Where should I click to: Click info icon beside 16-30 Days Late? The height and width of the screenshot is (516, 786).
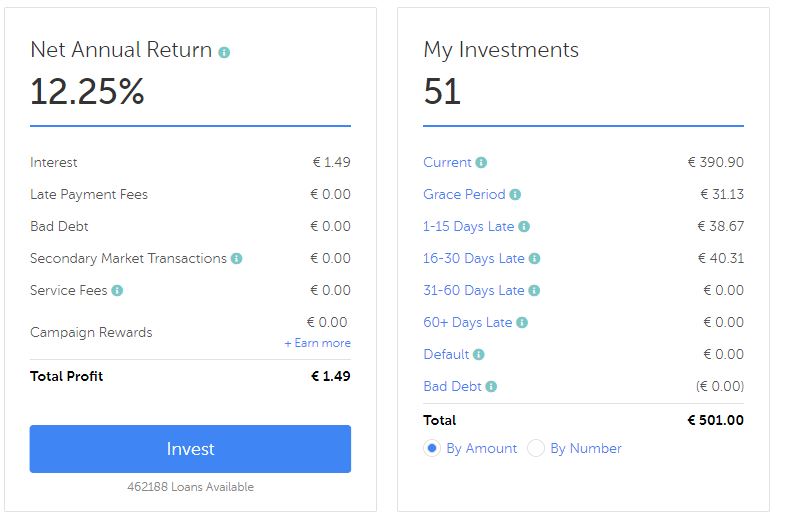tap(534, 259)
